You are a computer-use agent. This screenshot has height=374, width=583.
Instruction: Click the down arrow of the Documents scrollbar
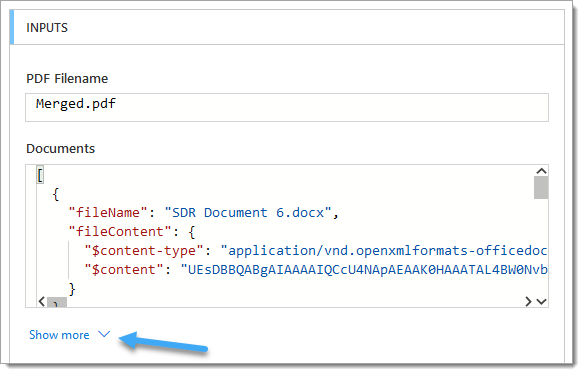(x=541, y=302)
